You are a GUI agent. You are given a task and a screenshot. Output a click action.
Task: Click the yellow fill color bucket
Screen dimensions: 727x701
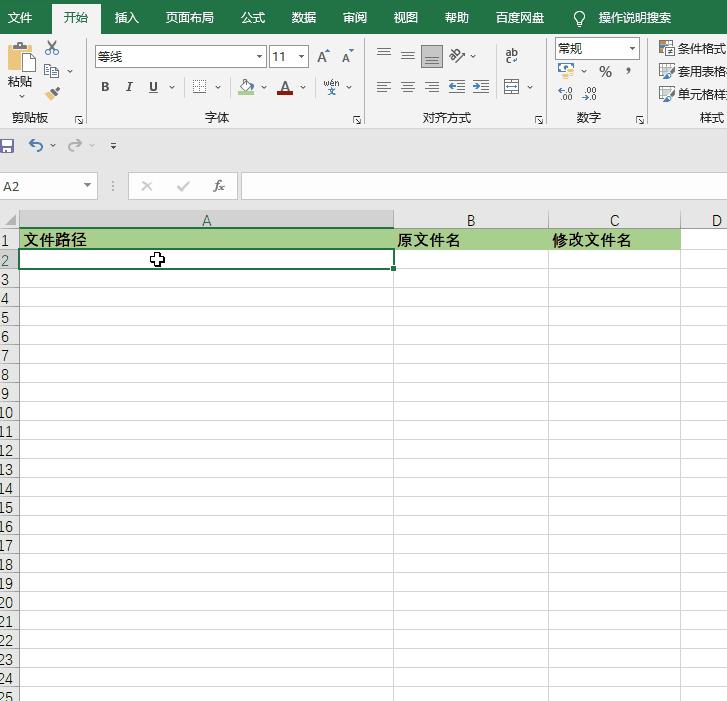point(246,87)
